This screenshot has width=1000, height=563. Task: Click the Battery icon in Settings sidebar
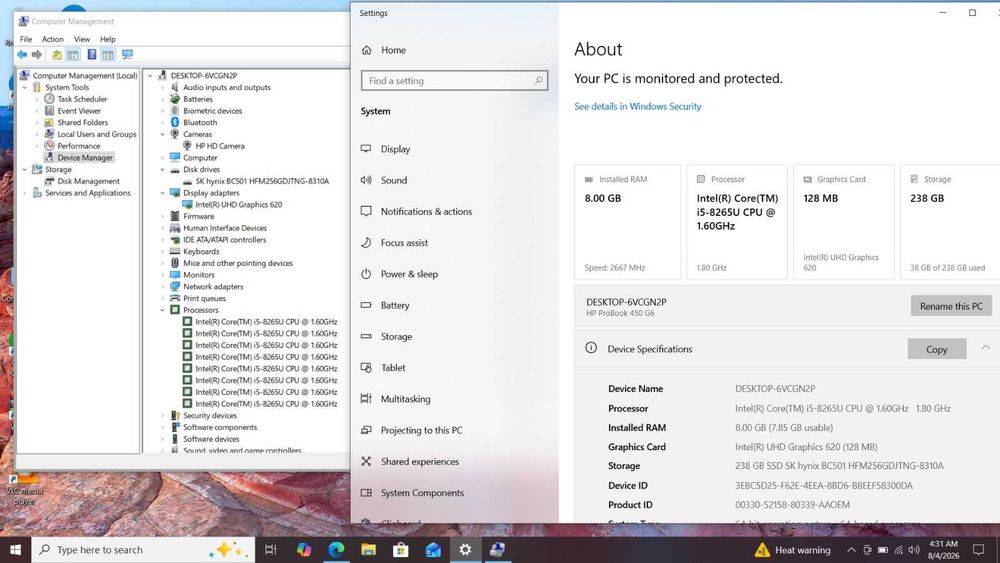[366, 305]
